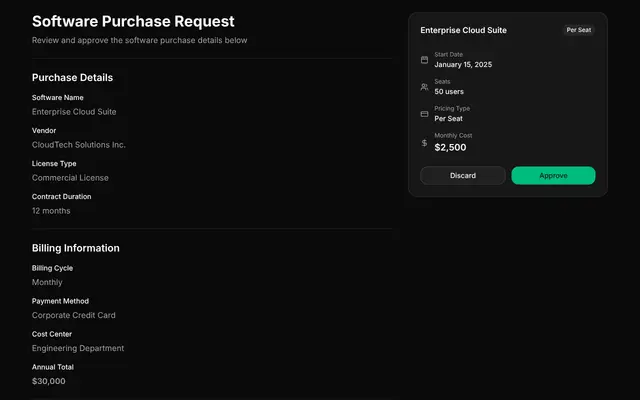
Task: Click the Pricing Type label in the card
Action: 452,109
